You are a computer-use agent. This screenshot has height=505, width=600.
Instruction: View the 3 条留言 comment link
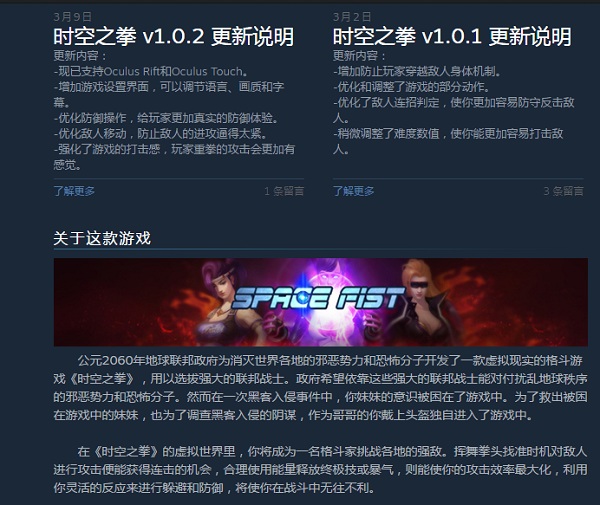[563, 191]
